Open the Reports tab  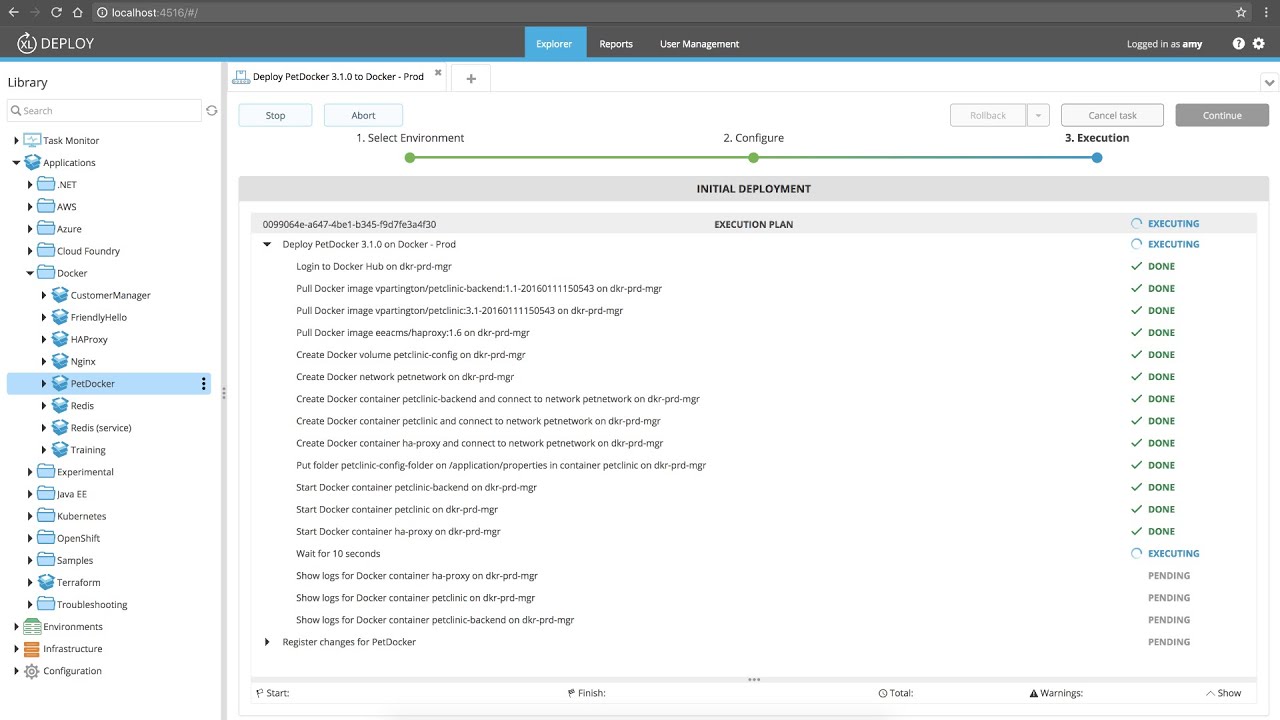tap(616, 44)
